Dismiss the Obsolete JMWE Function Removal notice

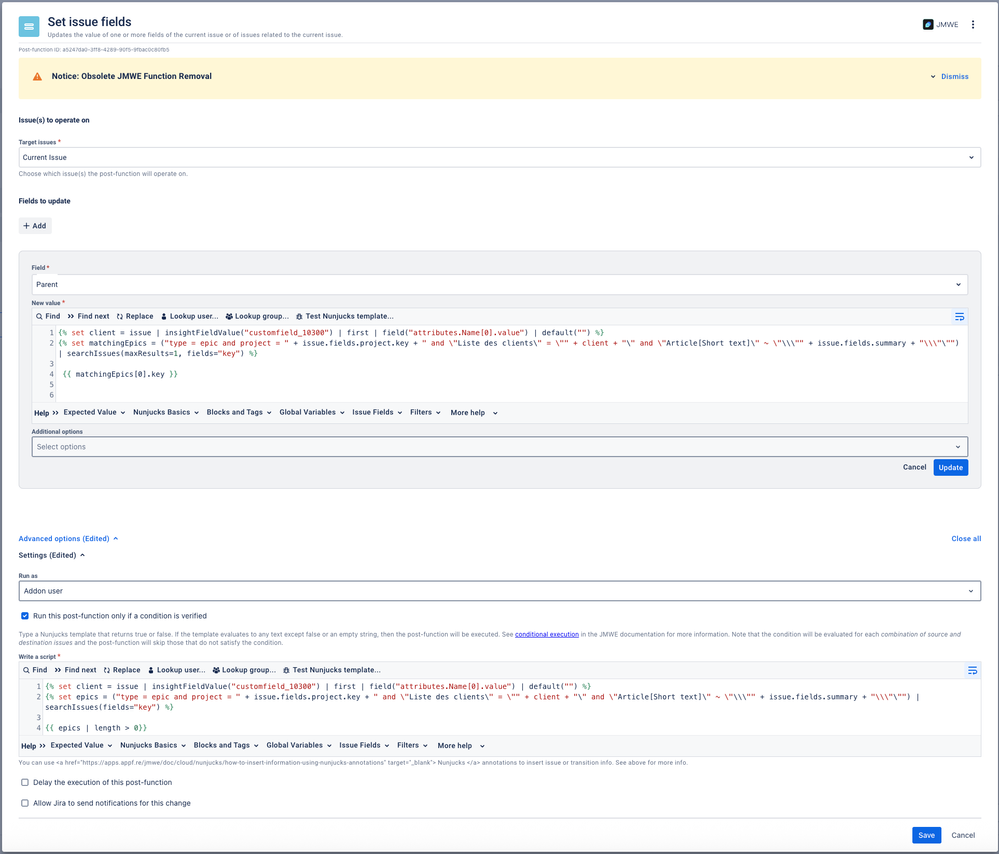click(954, 76)
